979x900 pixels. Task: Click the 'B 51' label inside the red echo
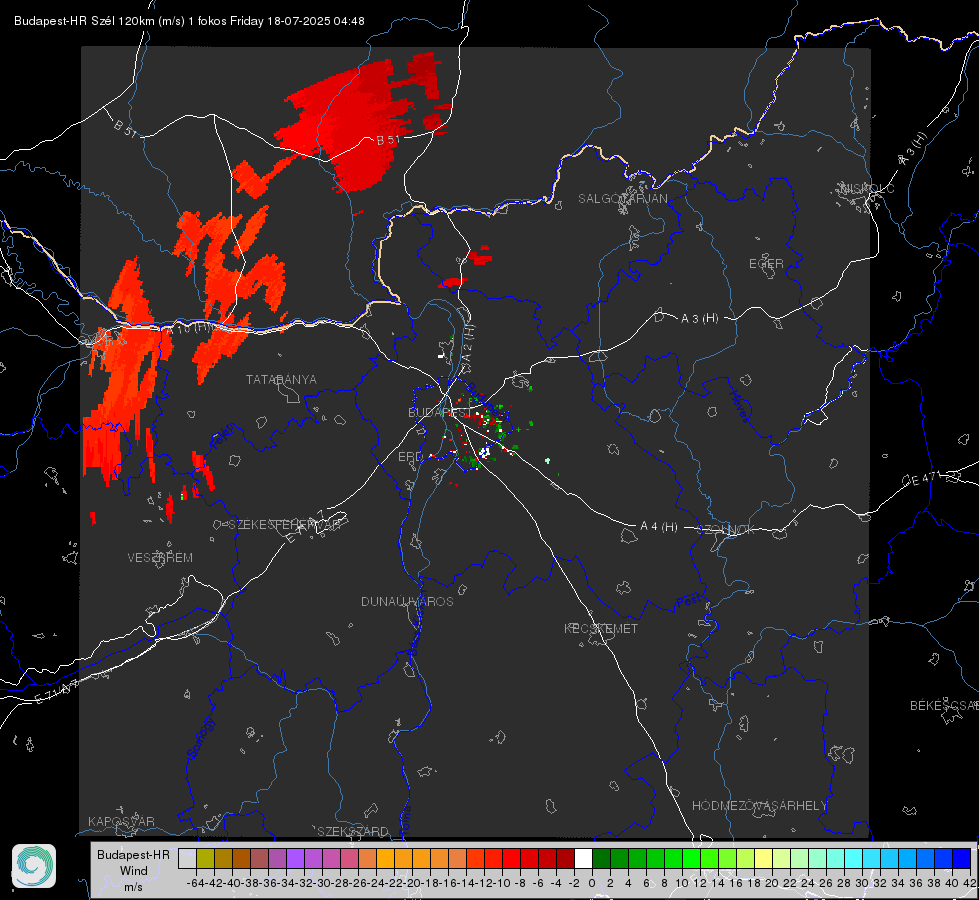pos(387,140)
